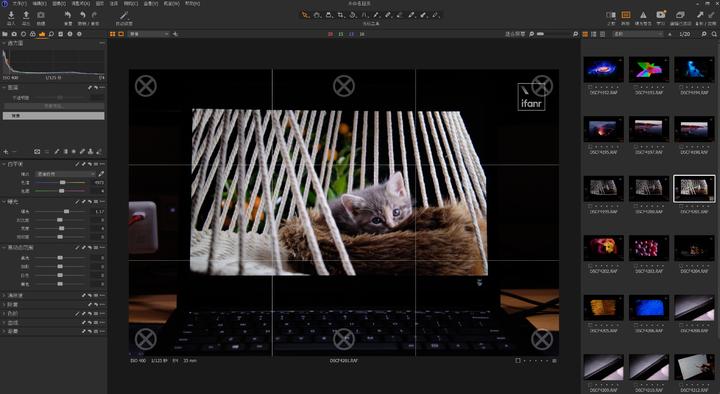Image resolution: width=720 pixels, height=394 pixels.
Task: Open the Library folder tool tab
Action: [x=5, y=34]
